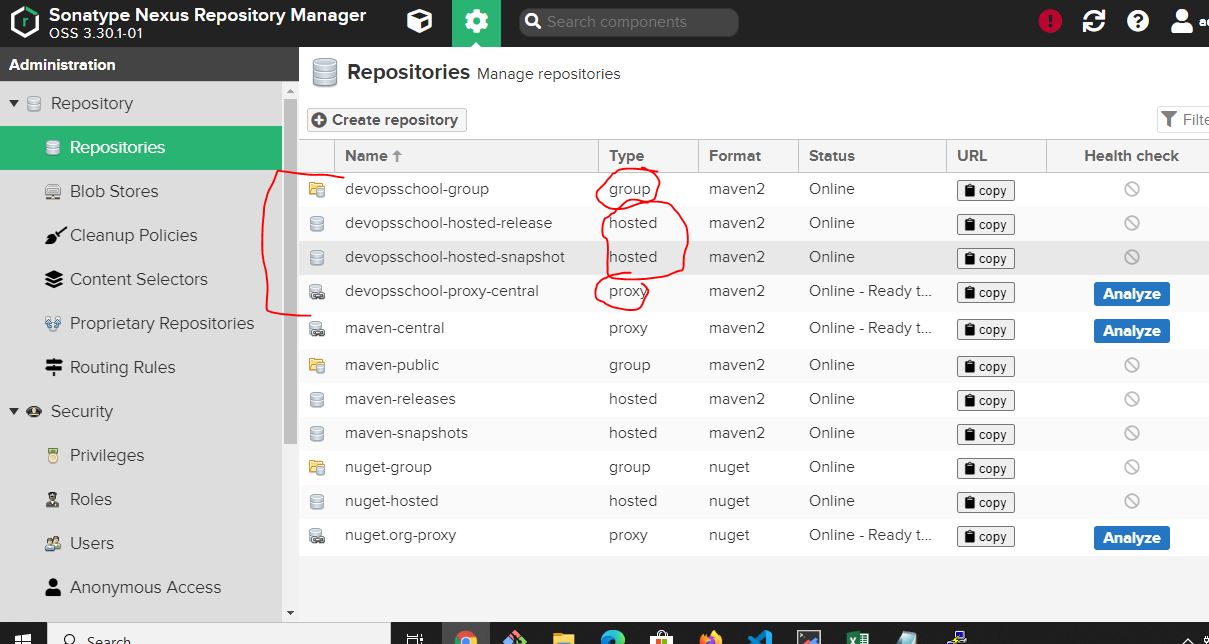
Task: Copy the URL of nuget-group
Action: pyautogui.click(x=986, y=469)
